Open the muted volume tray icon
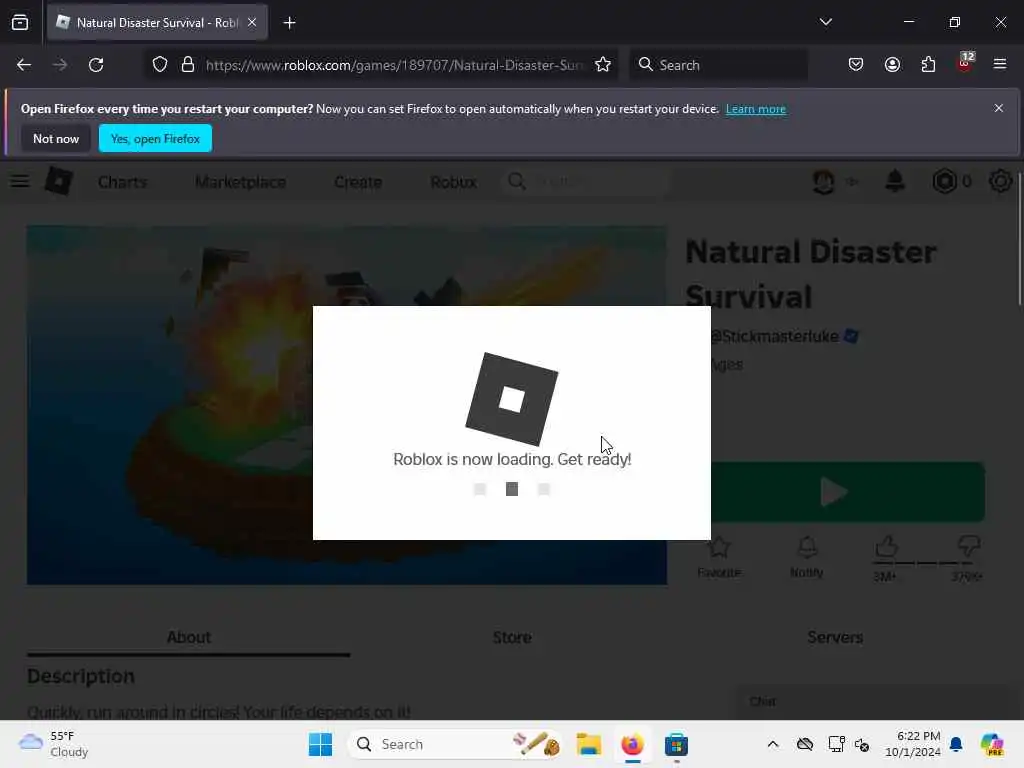Viewport: 1024px width, 768px height. (862, 744)
